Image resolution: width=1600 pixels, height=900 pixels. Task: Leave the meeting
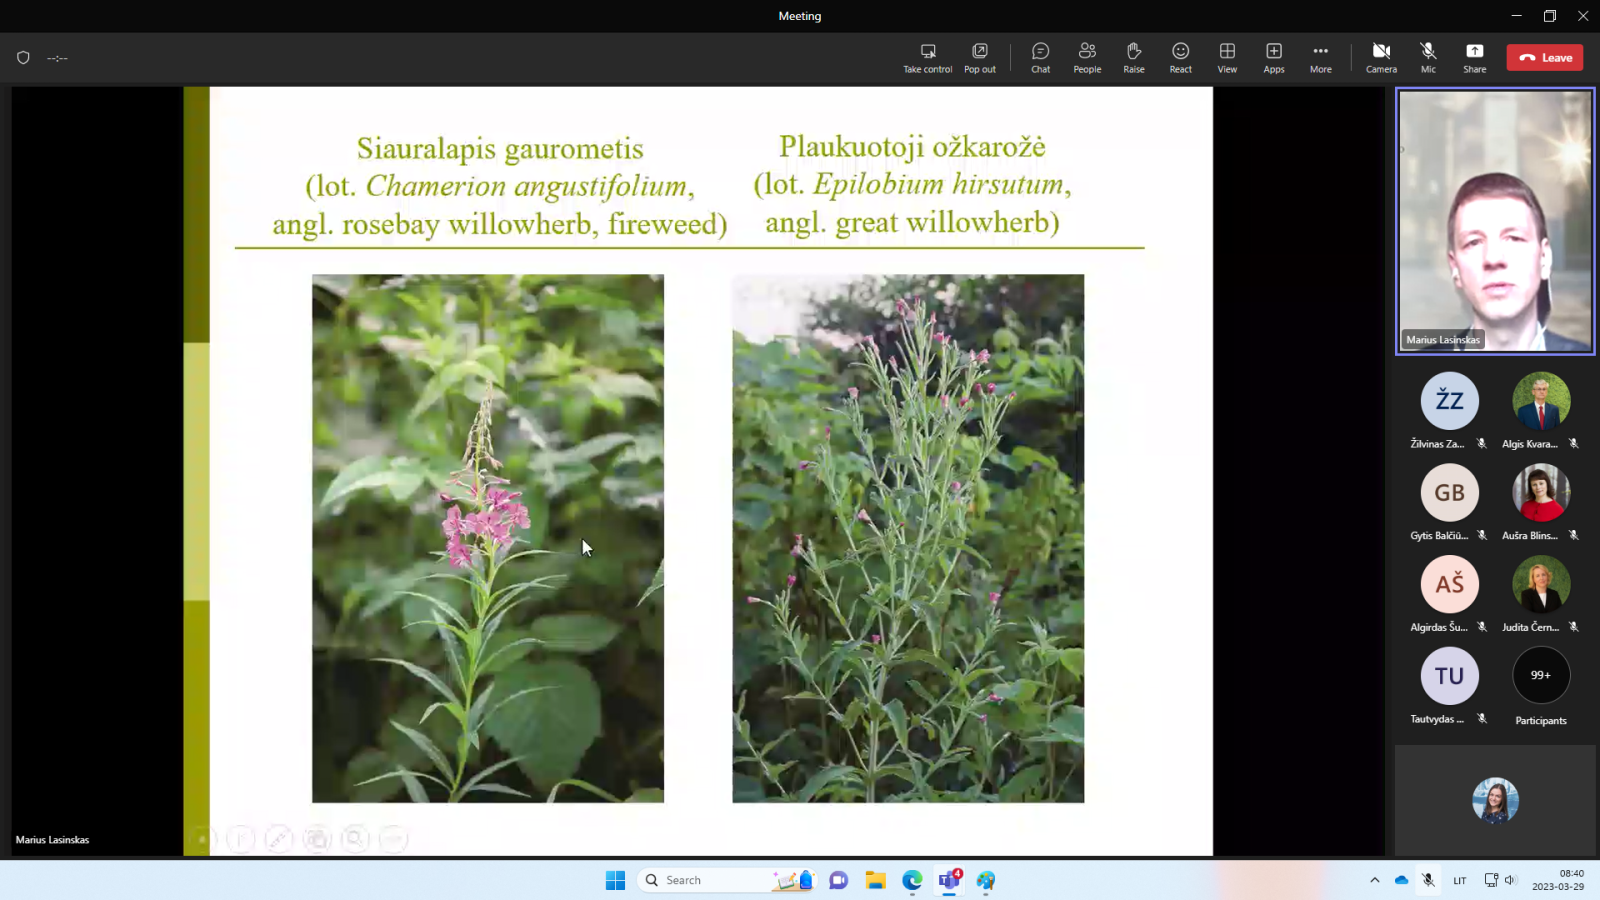click(x=1544, y=58)
